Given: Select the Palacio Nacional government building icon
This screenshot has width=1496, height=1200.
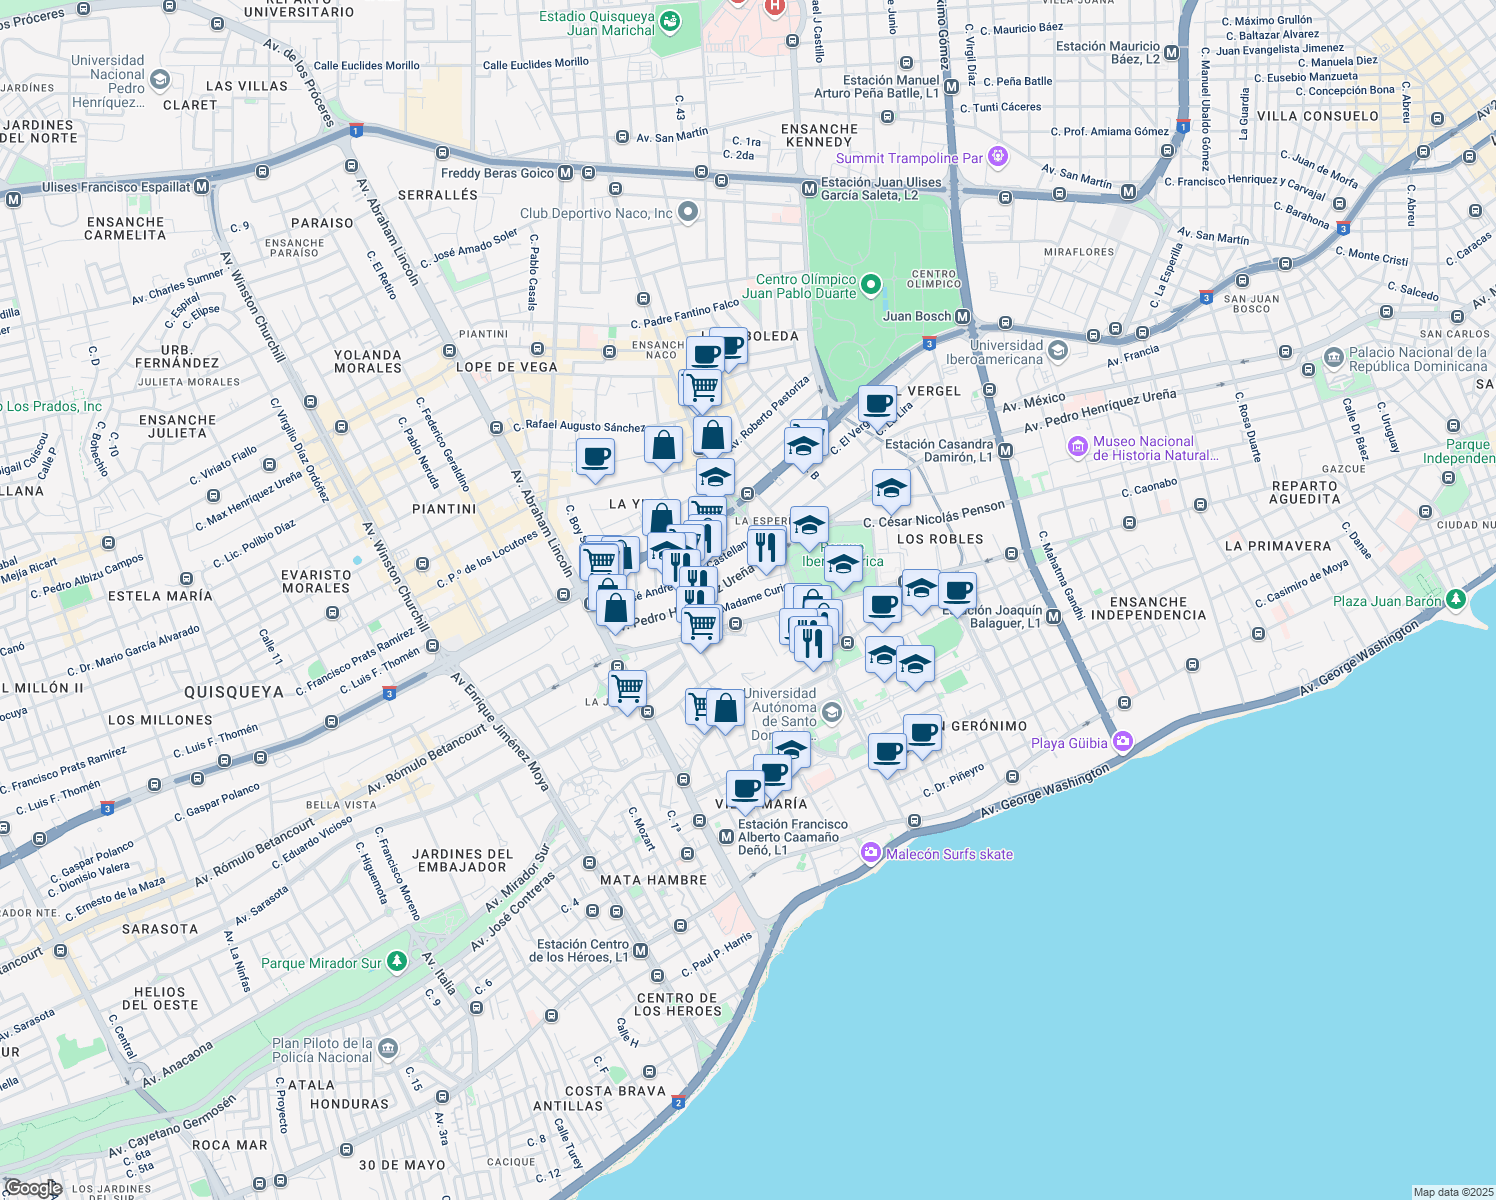Looking at the screenshot, I should click(x=1334, y=358).
